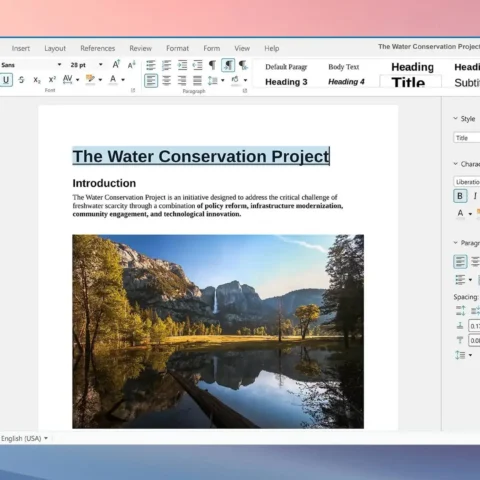Apply the Highlighting Color marker

tap(90, 79)
